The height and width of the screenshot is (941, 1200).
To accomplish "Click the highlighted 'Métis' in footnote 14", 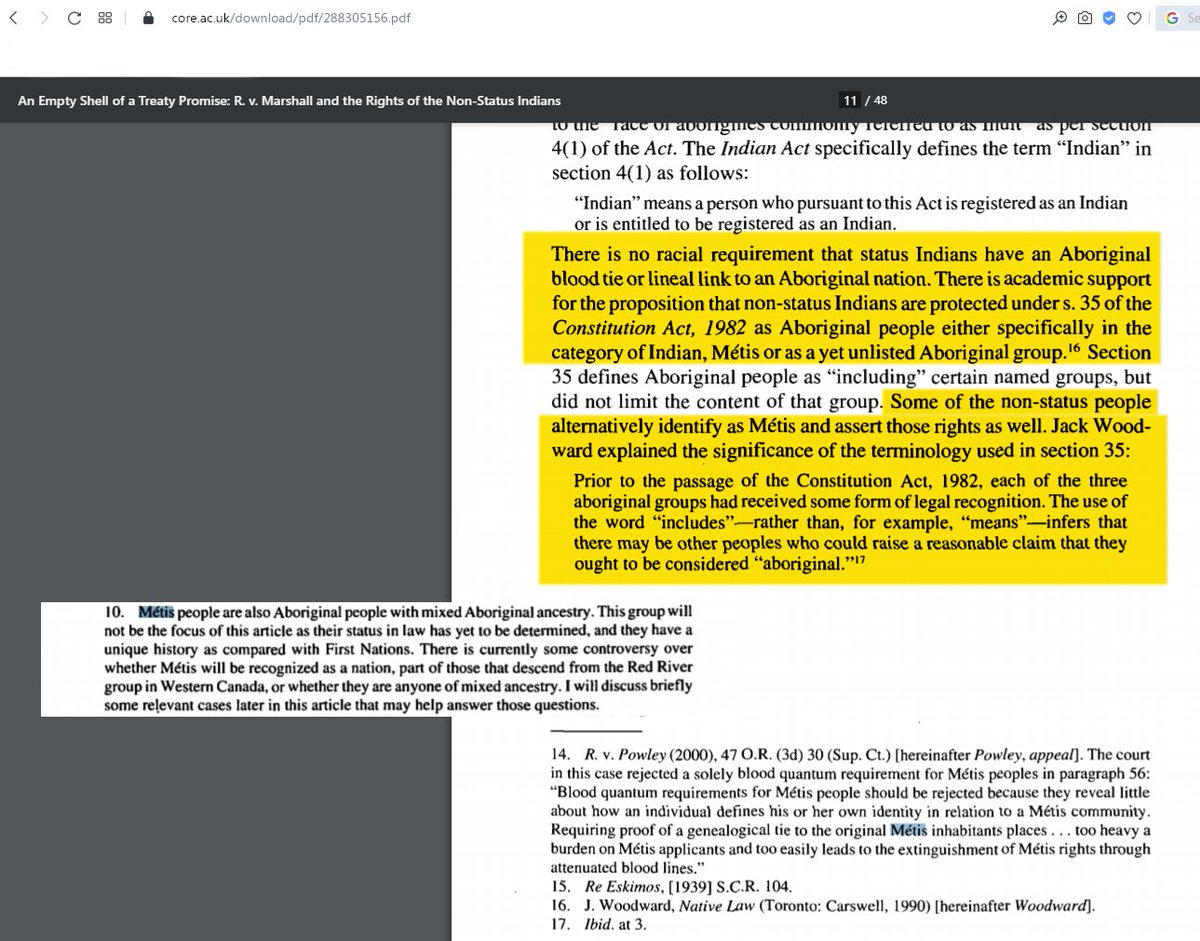I will (909, 831).
